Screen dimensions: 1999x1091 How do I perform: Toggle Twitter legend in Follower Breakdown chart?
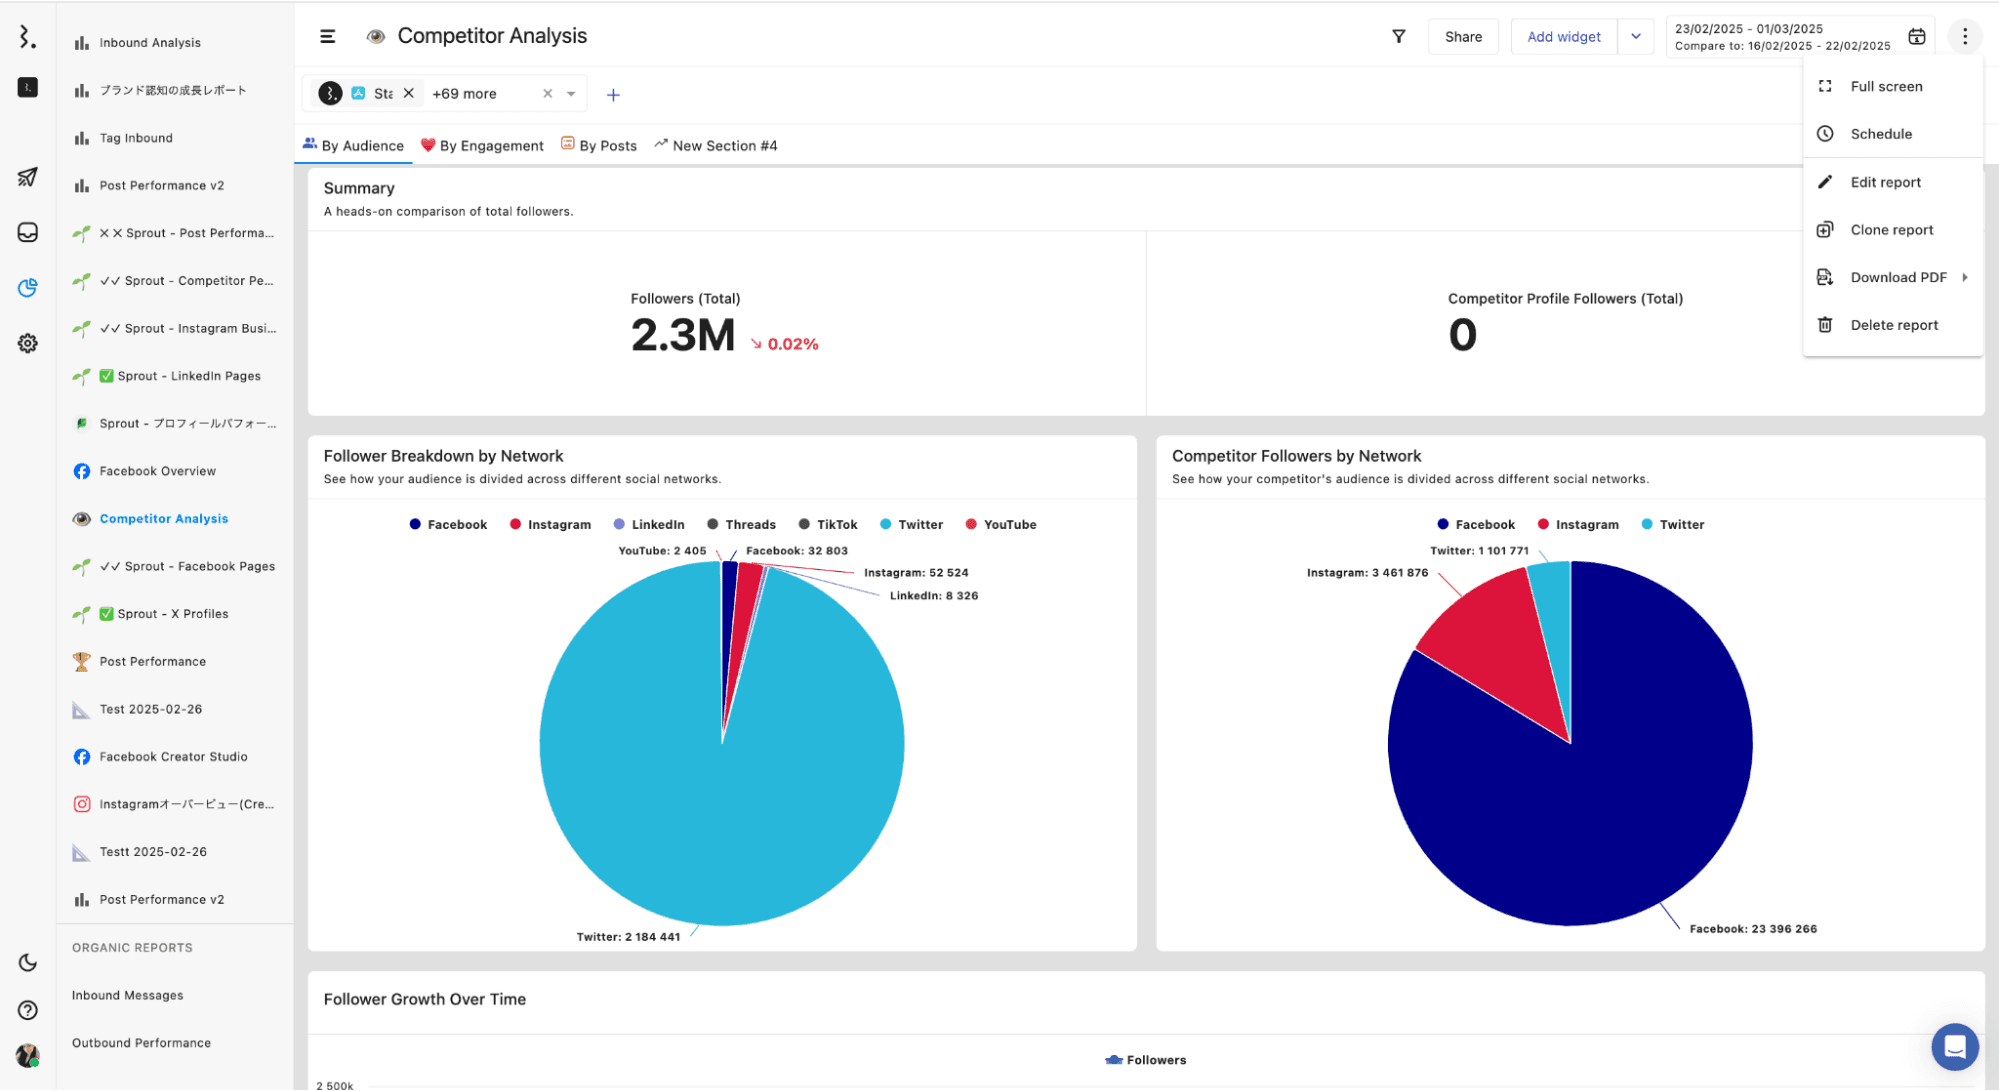(x=911, y=524)
